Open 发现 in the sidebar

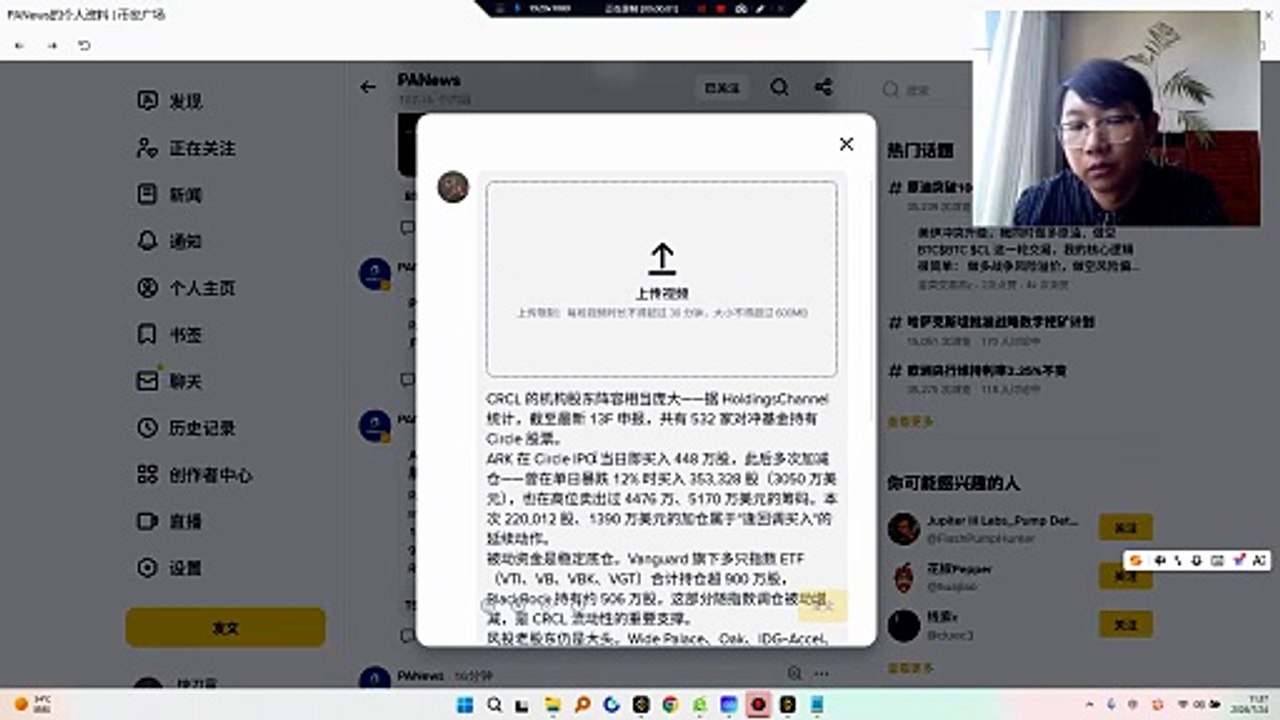(x=171, y=101)
